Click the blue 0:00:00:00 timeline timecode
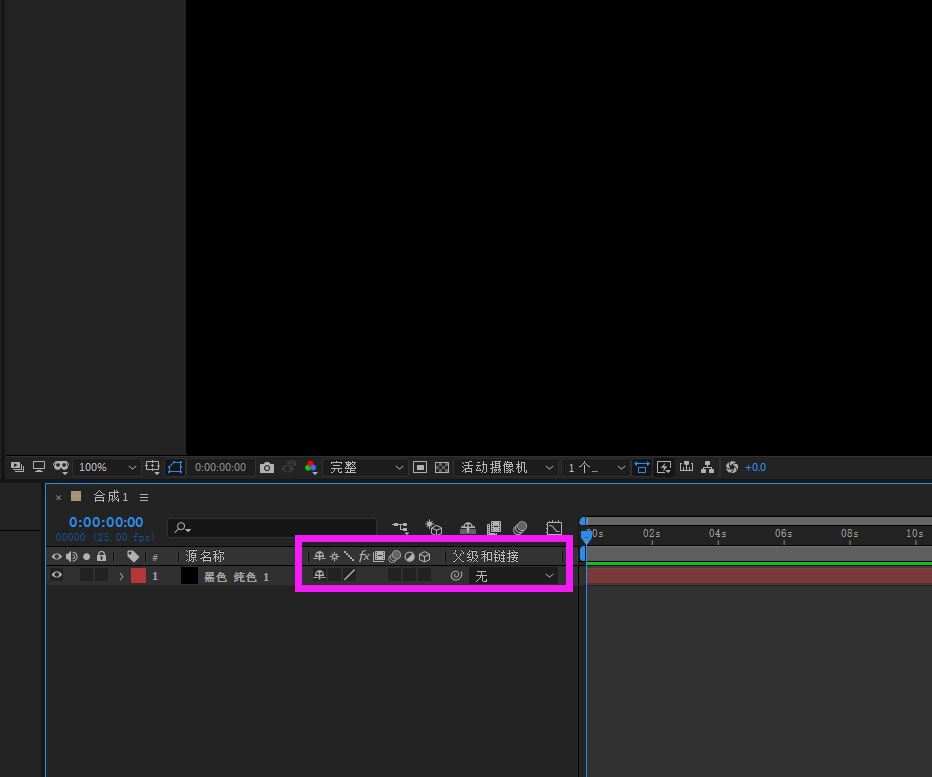Viewport: 932px width, 777px height. 106,522
